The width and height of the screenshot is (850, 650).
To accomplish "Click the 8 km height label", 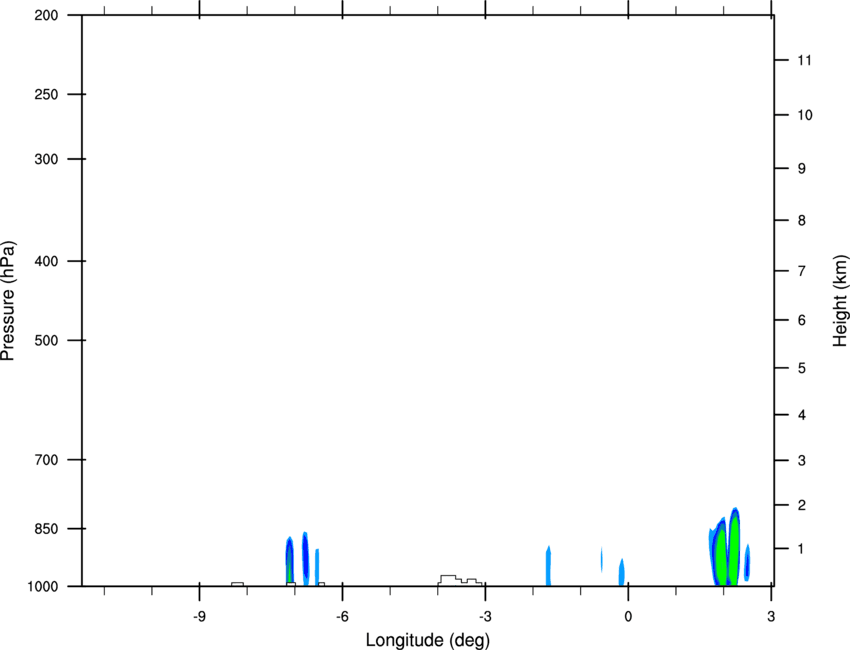I will [802, 221].
